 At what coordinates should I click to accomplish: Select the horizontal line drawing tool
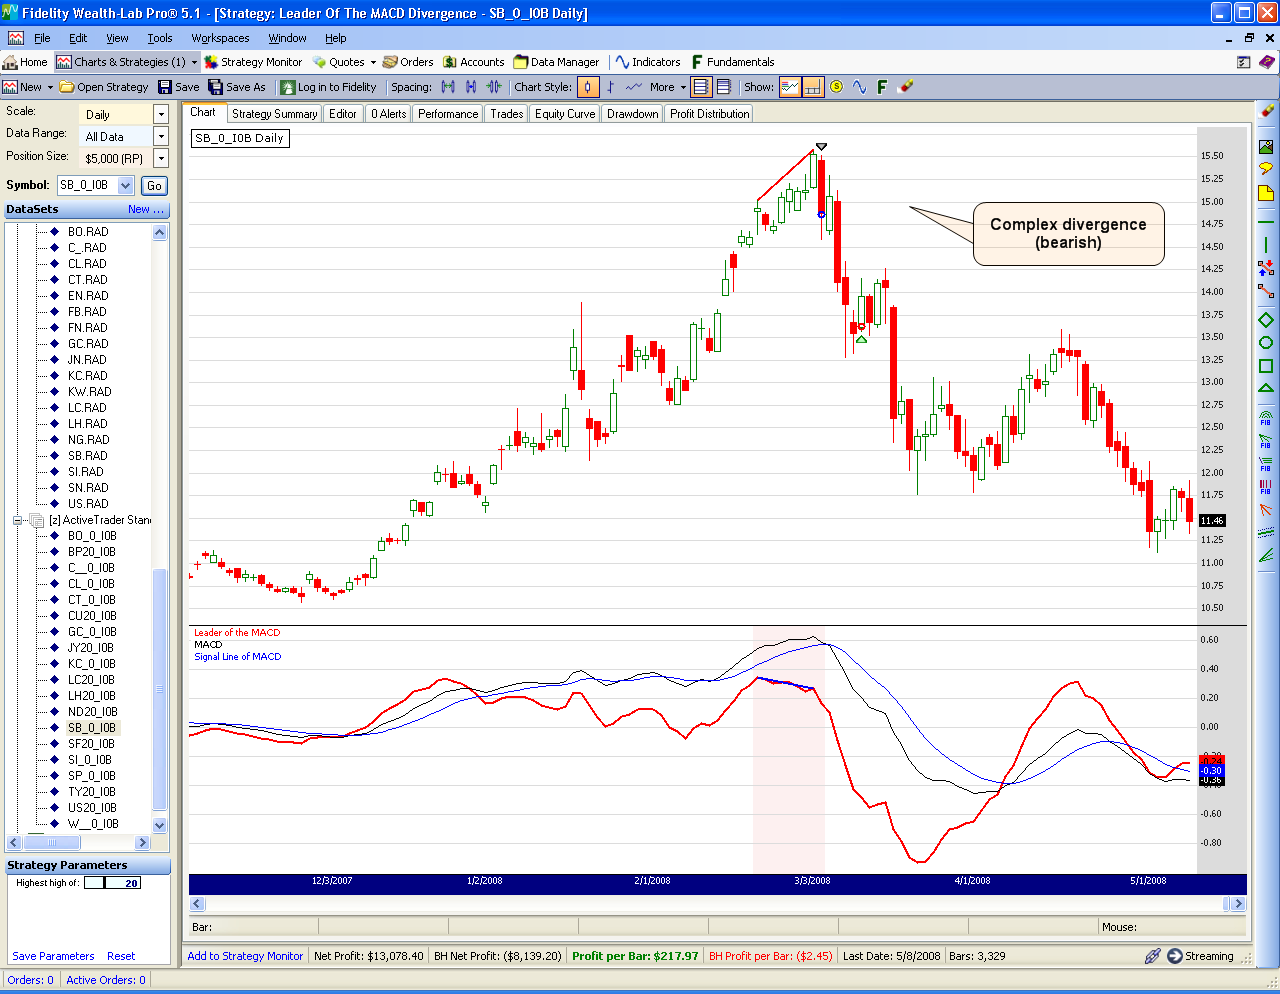click(x=1266, y=221)
